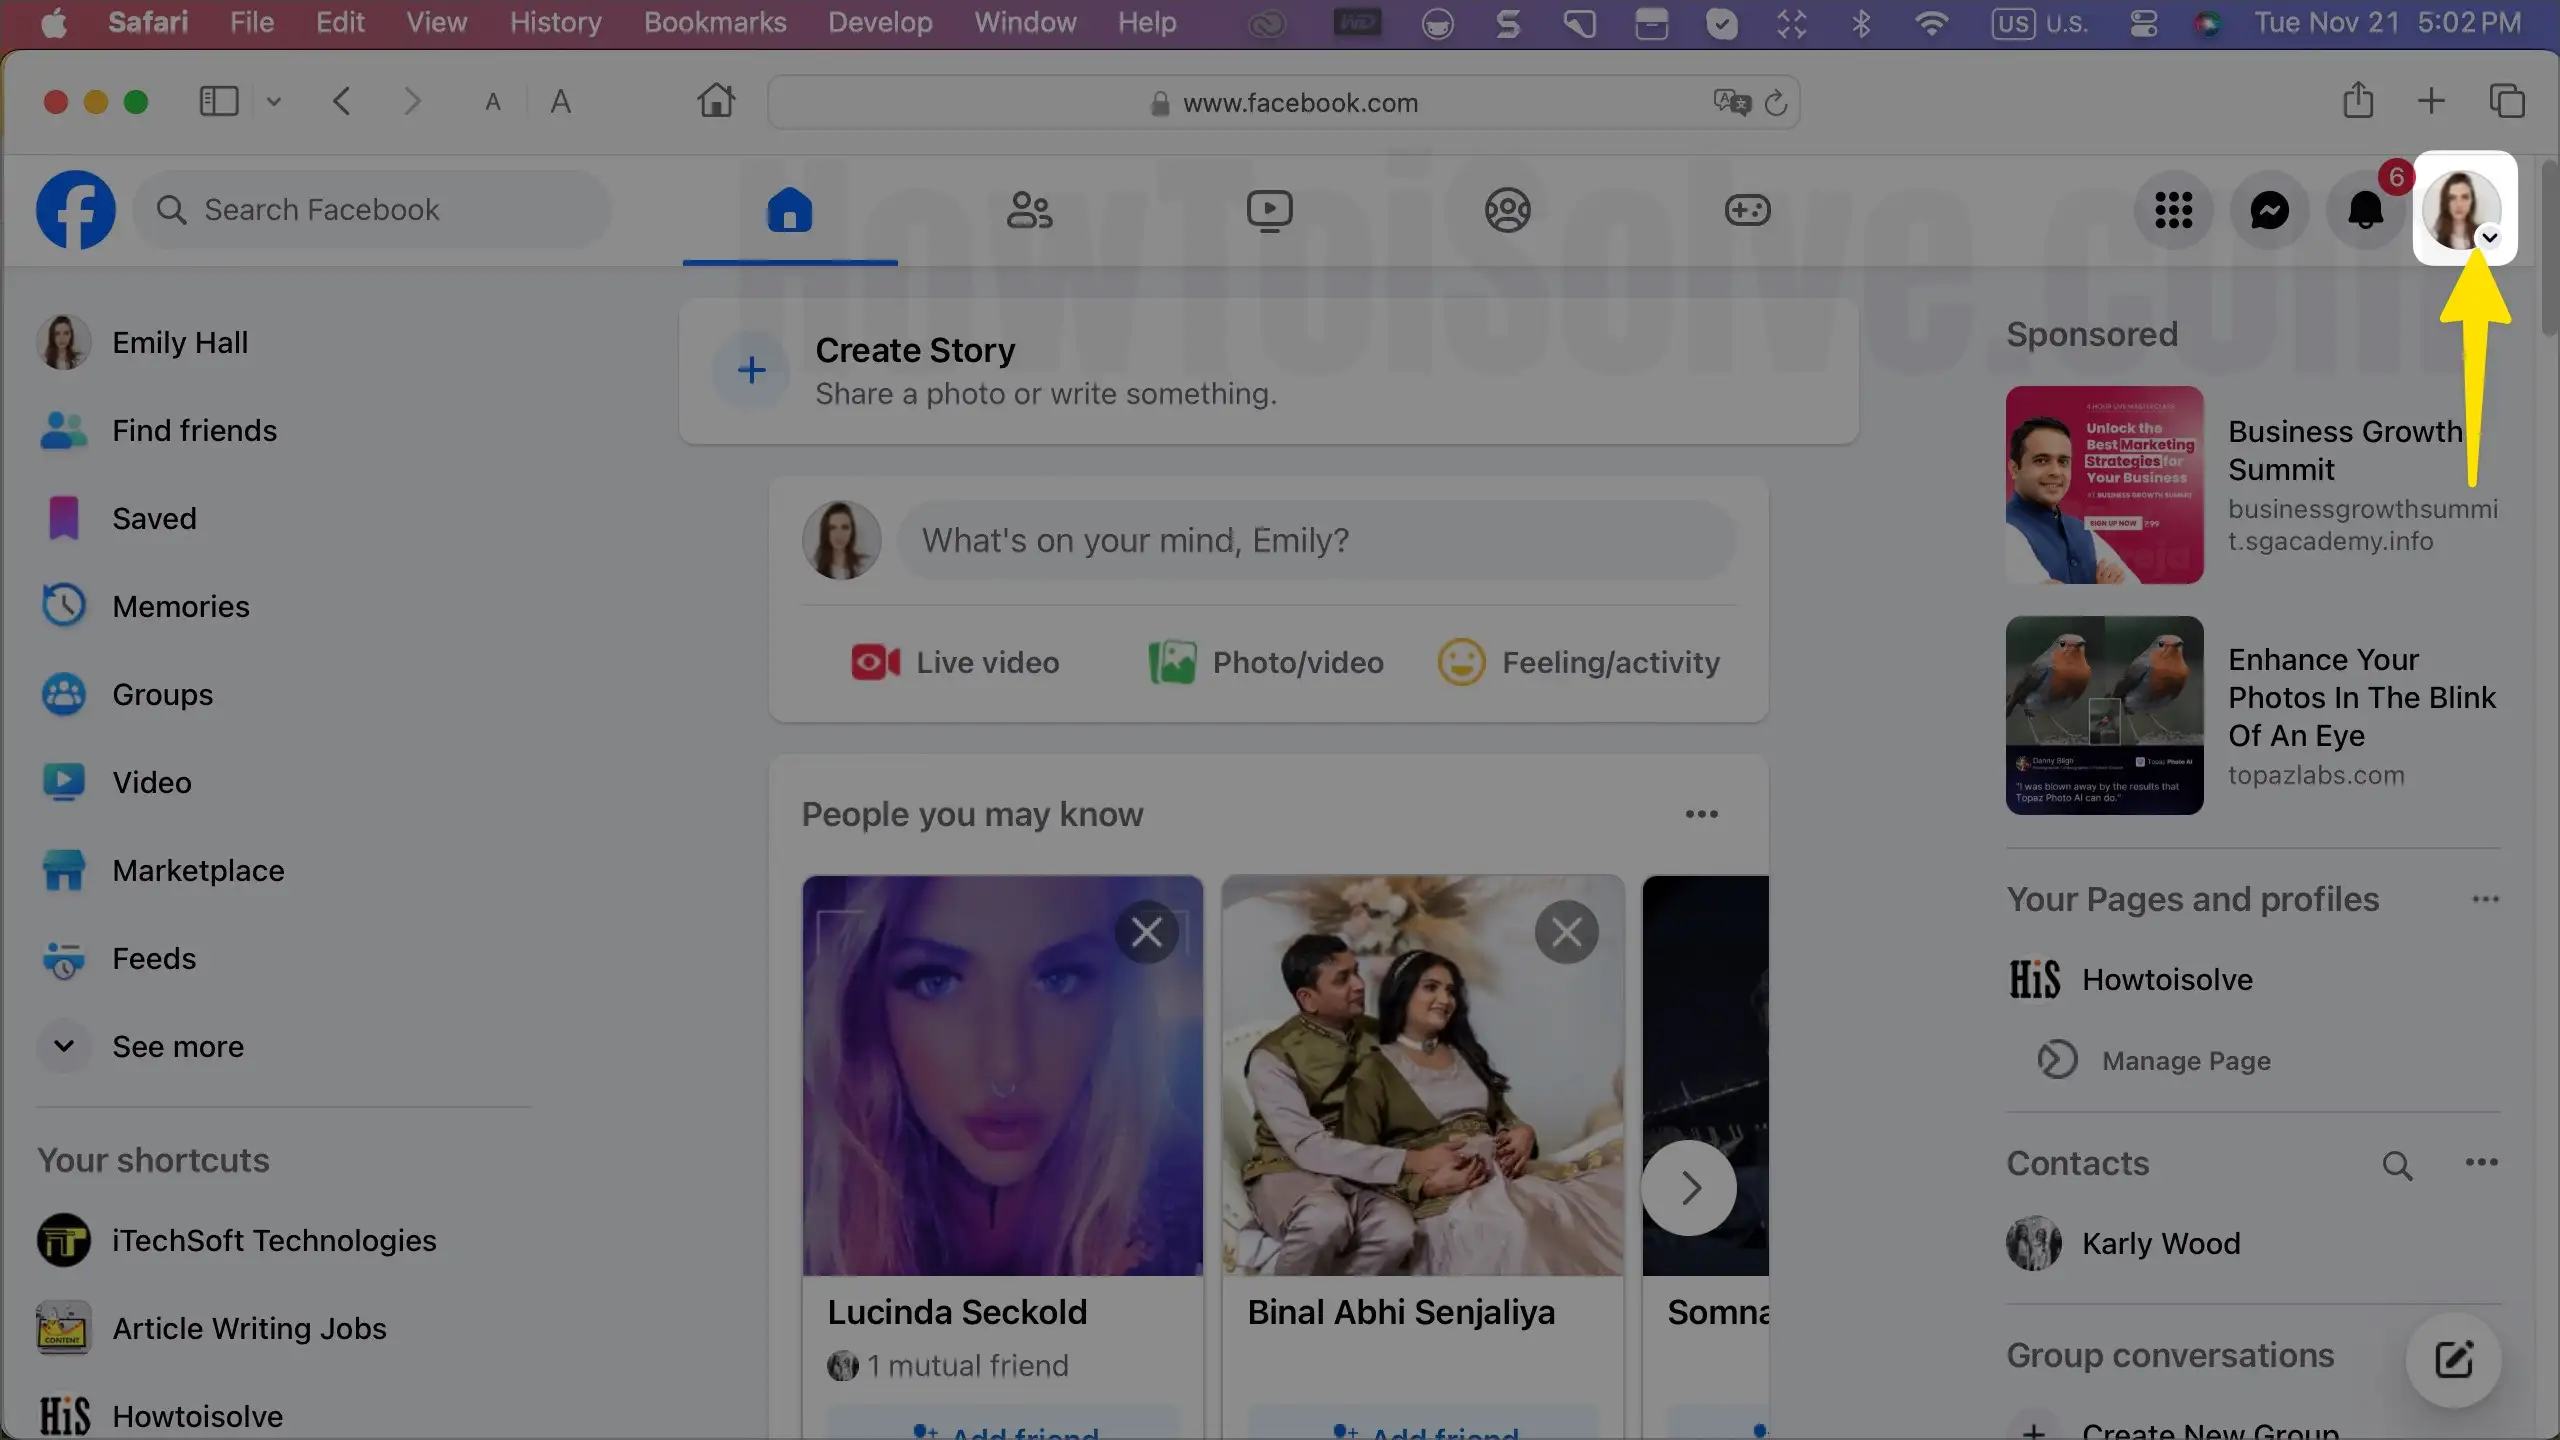The width and height of the screenshot is (2560, 1440).
Task: Select the Home tab
Action: coord(789,210)
